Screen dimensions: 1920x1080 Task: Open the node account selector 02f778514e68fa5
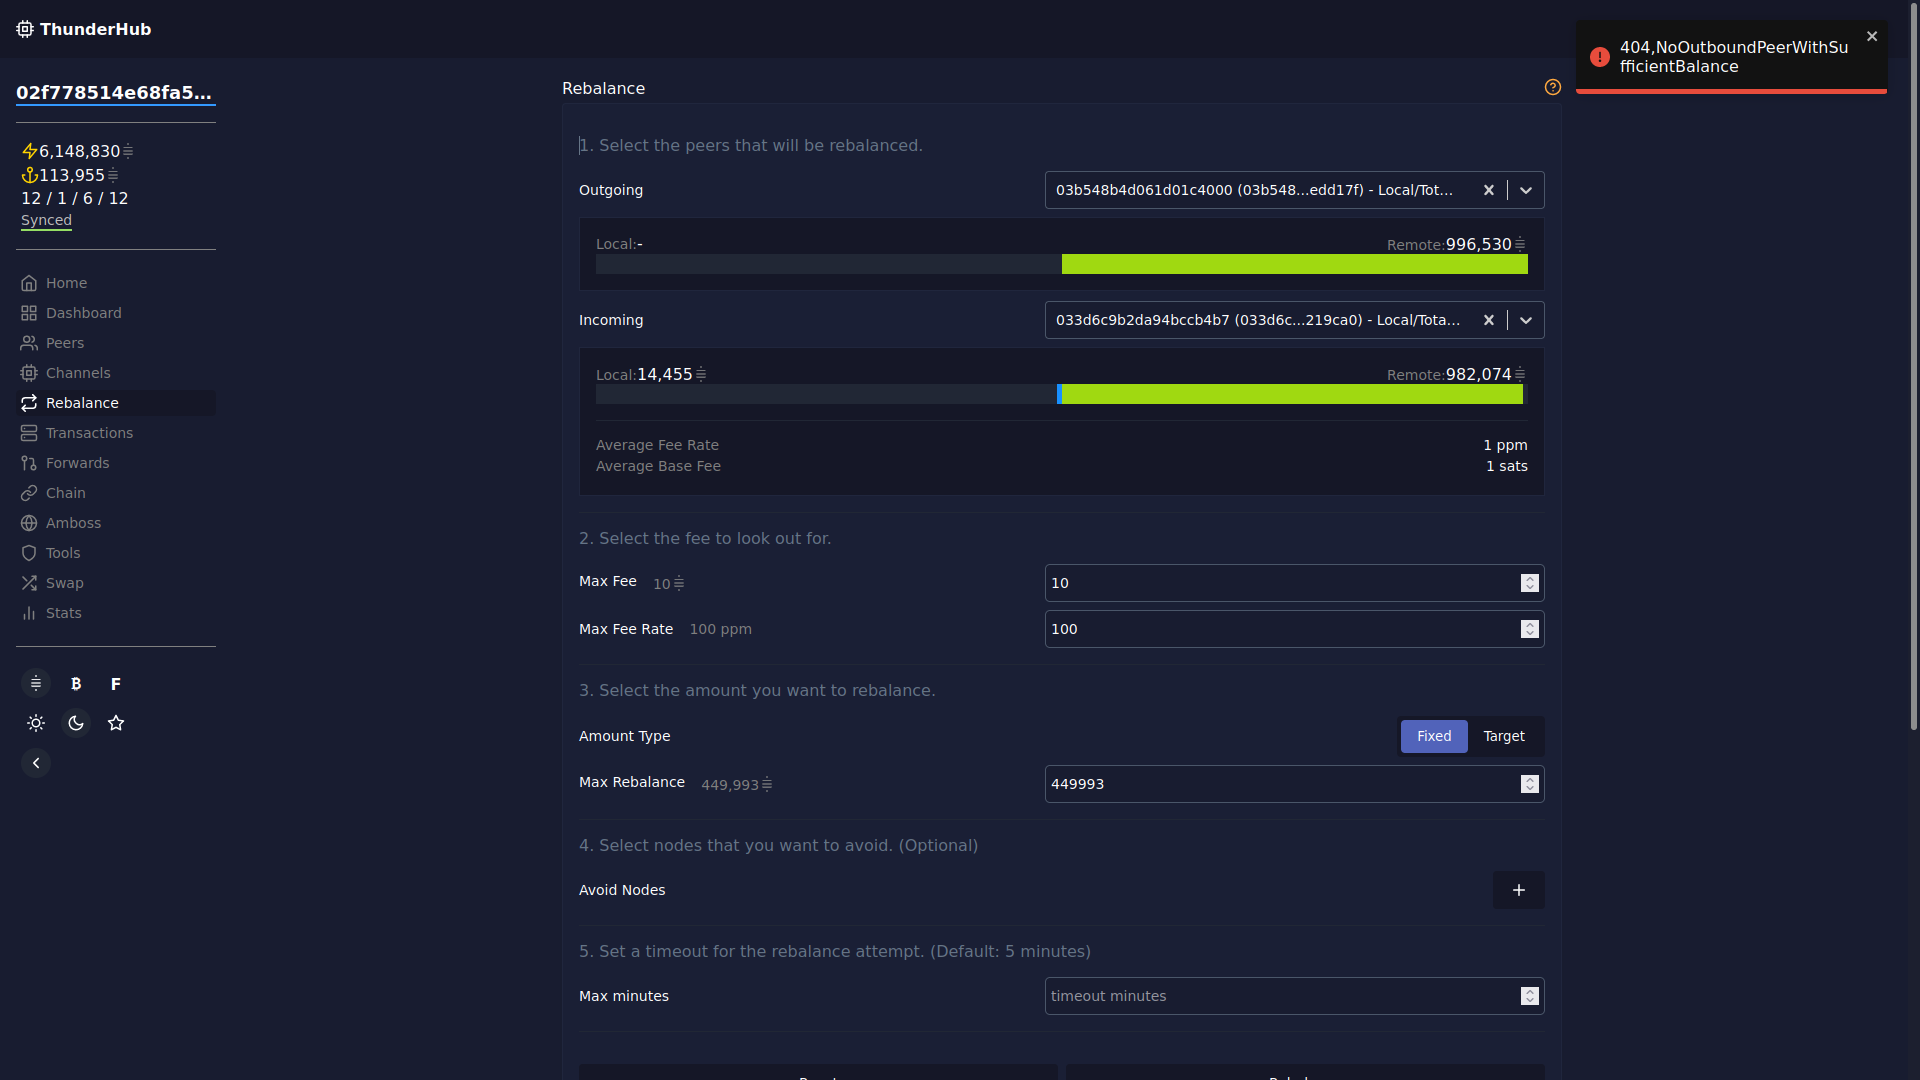(114, 93)
